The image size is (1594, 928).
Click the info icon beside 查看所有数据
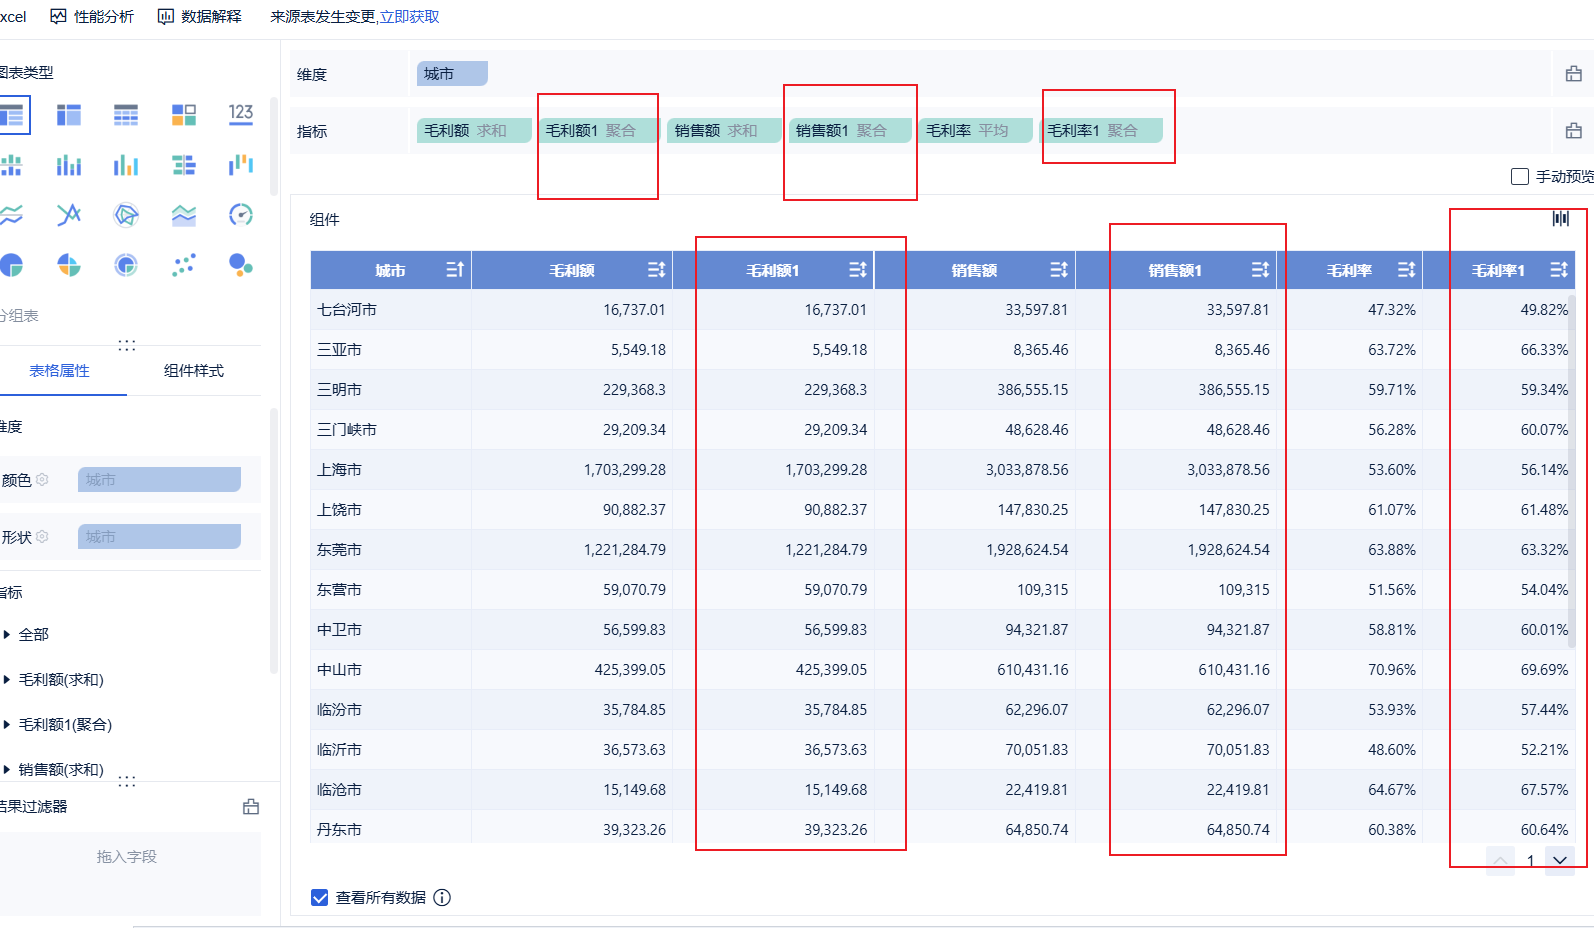[442, 897]
